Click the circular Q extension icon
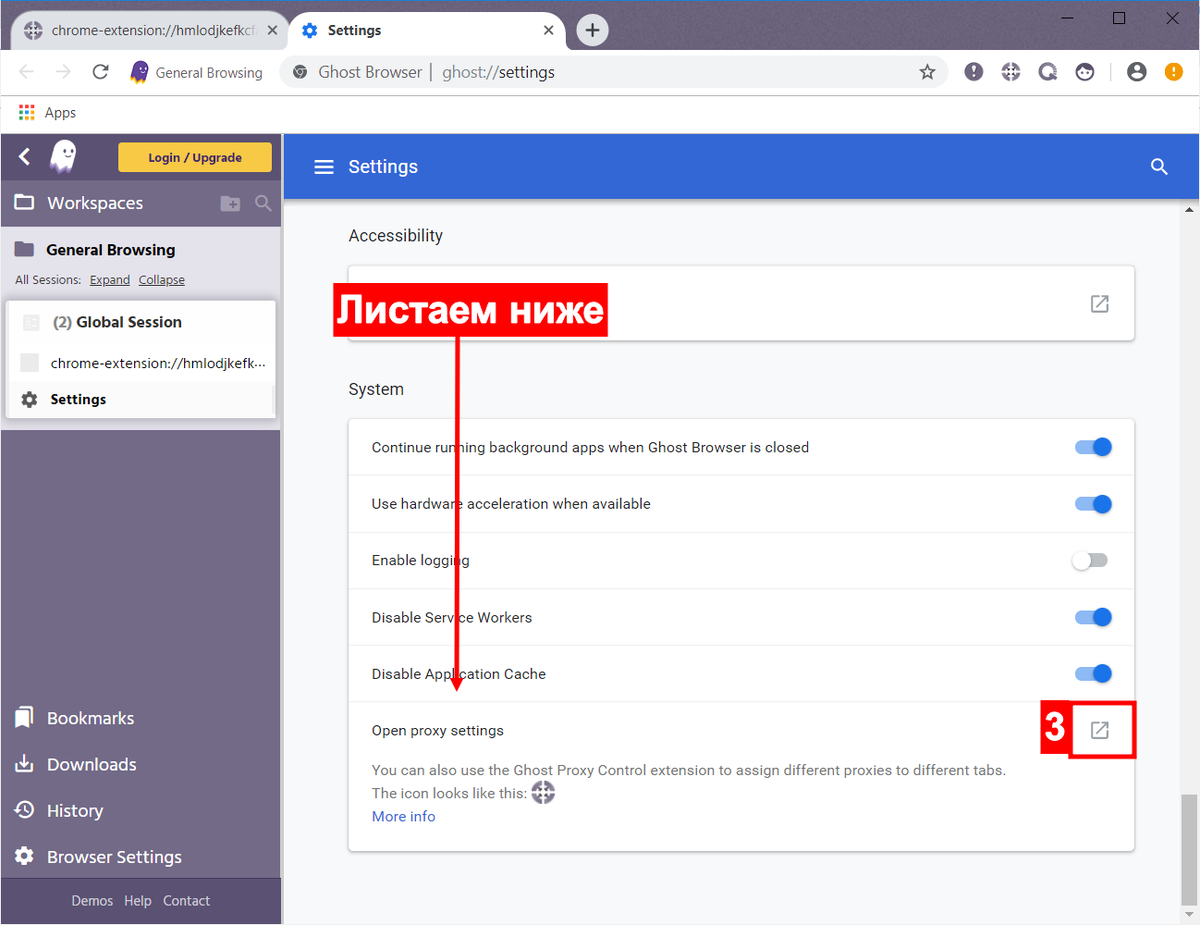 (1048, 72)
